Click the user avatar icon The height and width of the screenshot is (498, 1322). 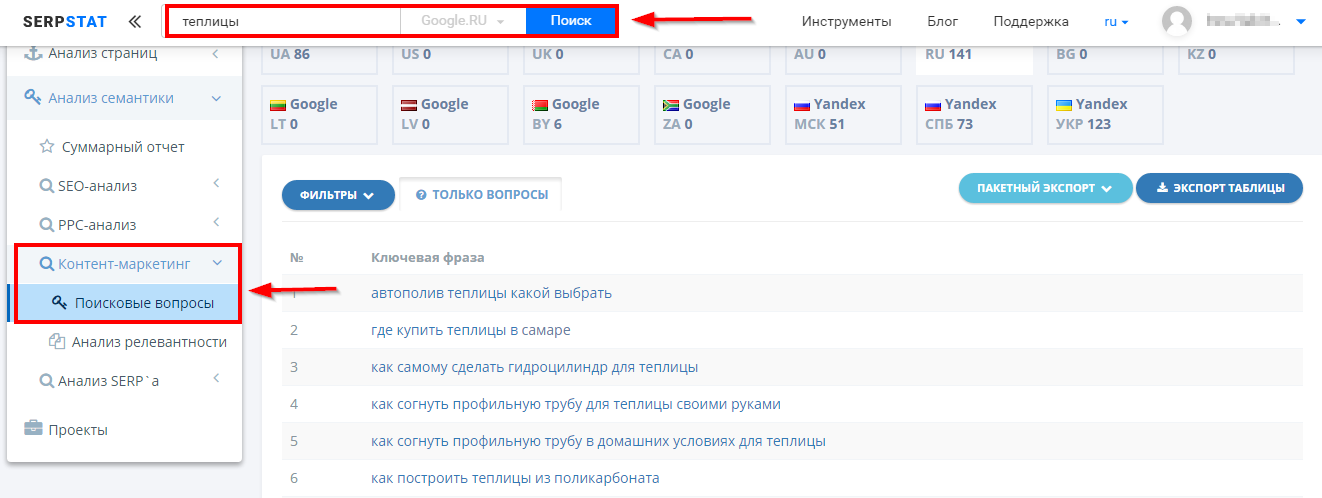tap(1179, 21)
